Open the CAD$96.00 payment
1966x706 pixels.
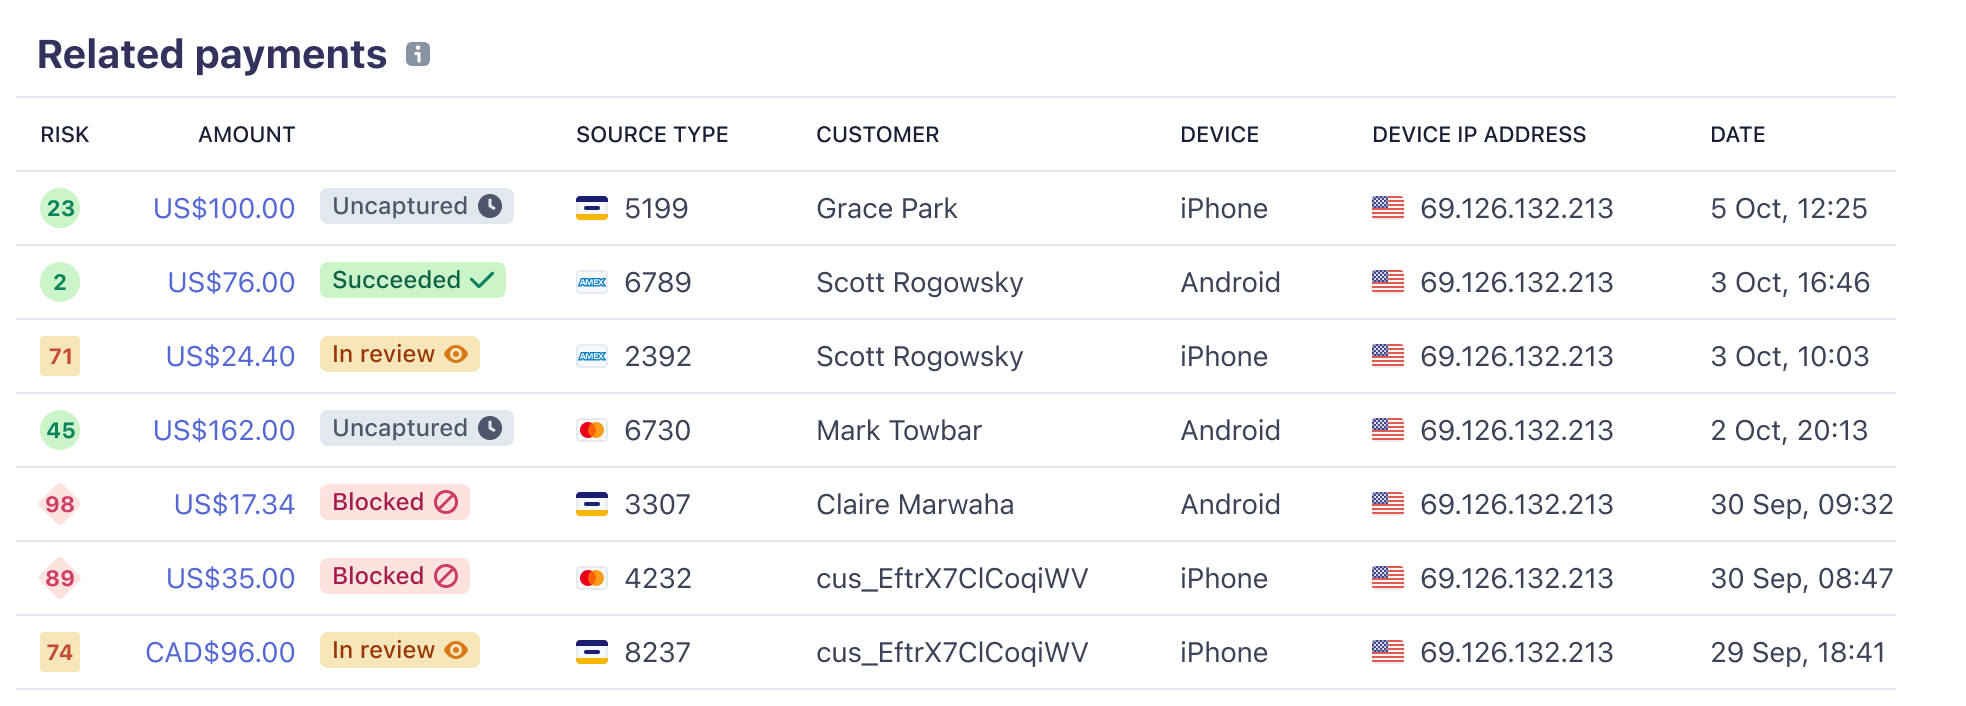(x=220, y=652)
